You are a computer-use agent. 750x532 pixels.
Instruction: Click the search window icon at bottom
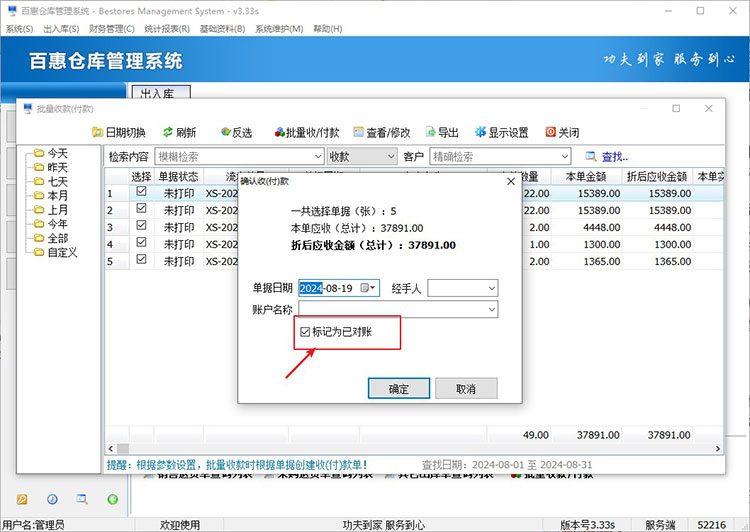(82, 499)
